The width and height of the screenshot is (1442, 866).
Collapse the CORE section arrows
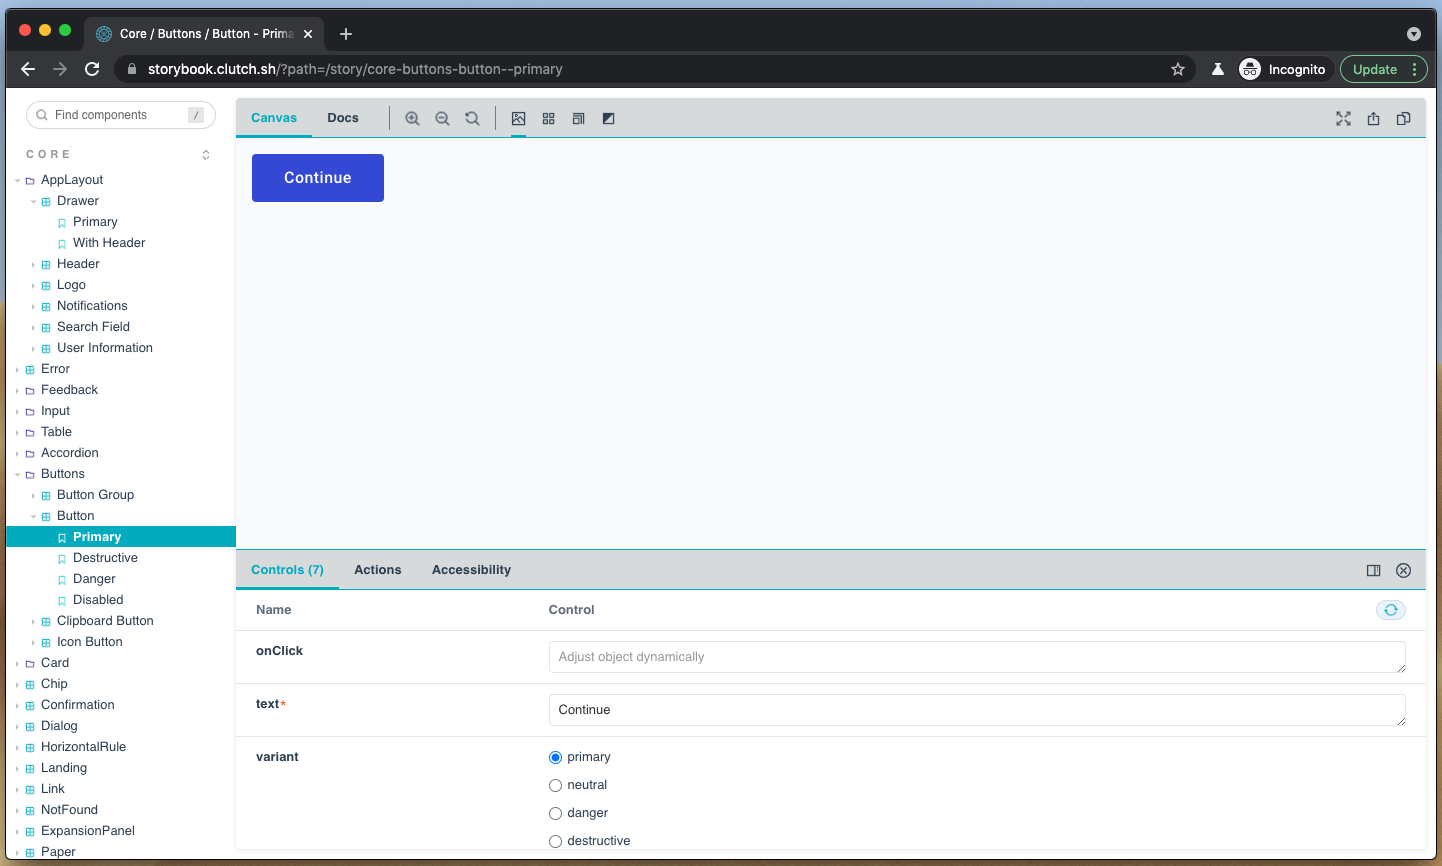click(206, 155)
